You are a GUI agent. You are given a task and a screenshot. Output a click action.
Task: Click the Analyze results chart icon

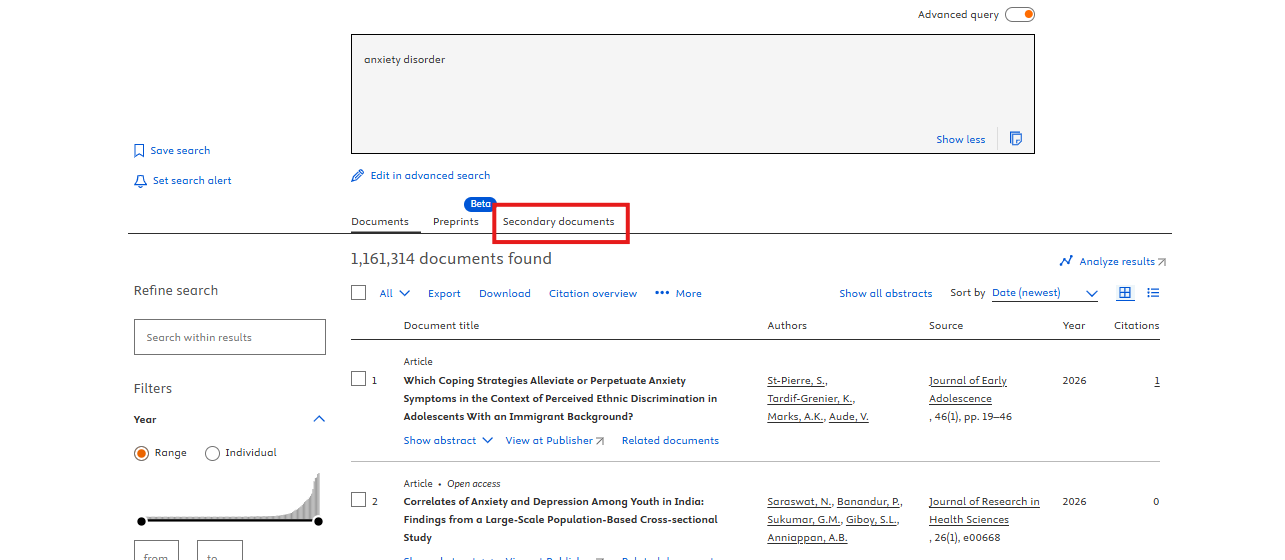pos(1066,262)
